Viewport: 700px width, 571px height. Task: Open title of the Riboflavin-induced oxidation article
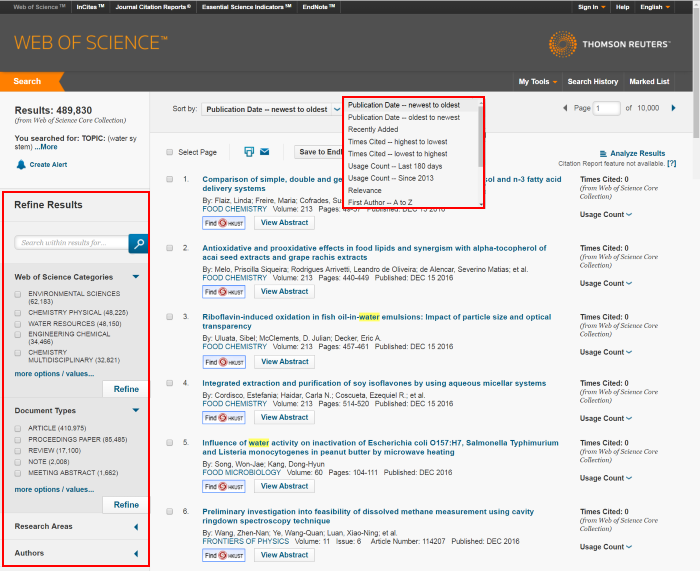(x=376, y=321)
